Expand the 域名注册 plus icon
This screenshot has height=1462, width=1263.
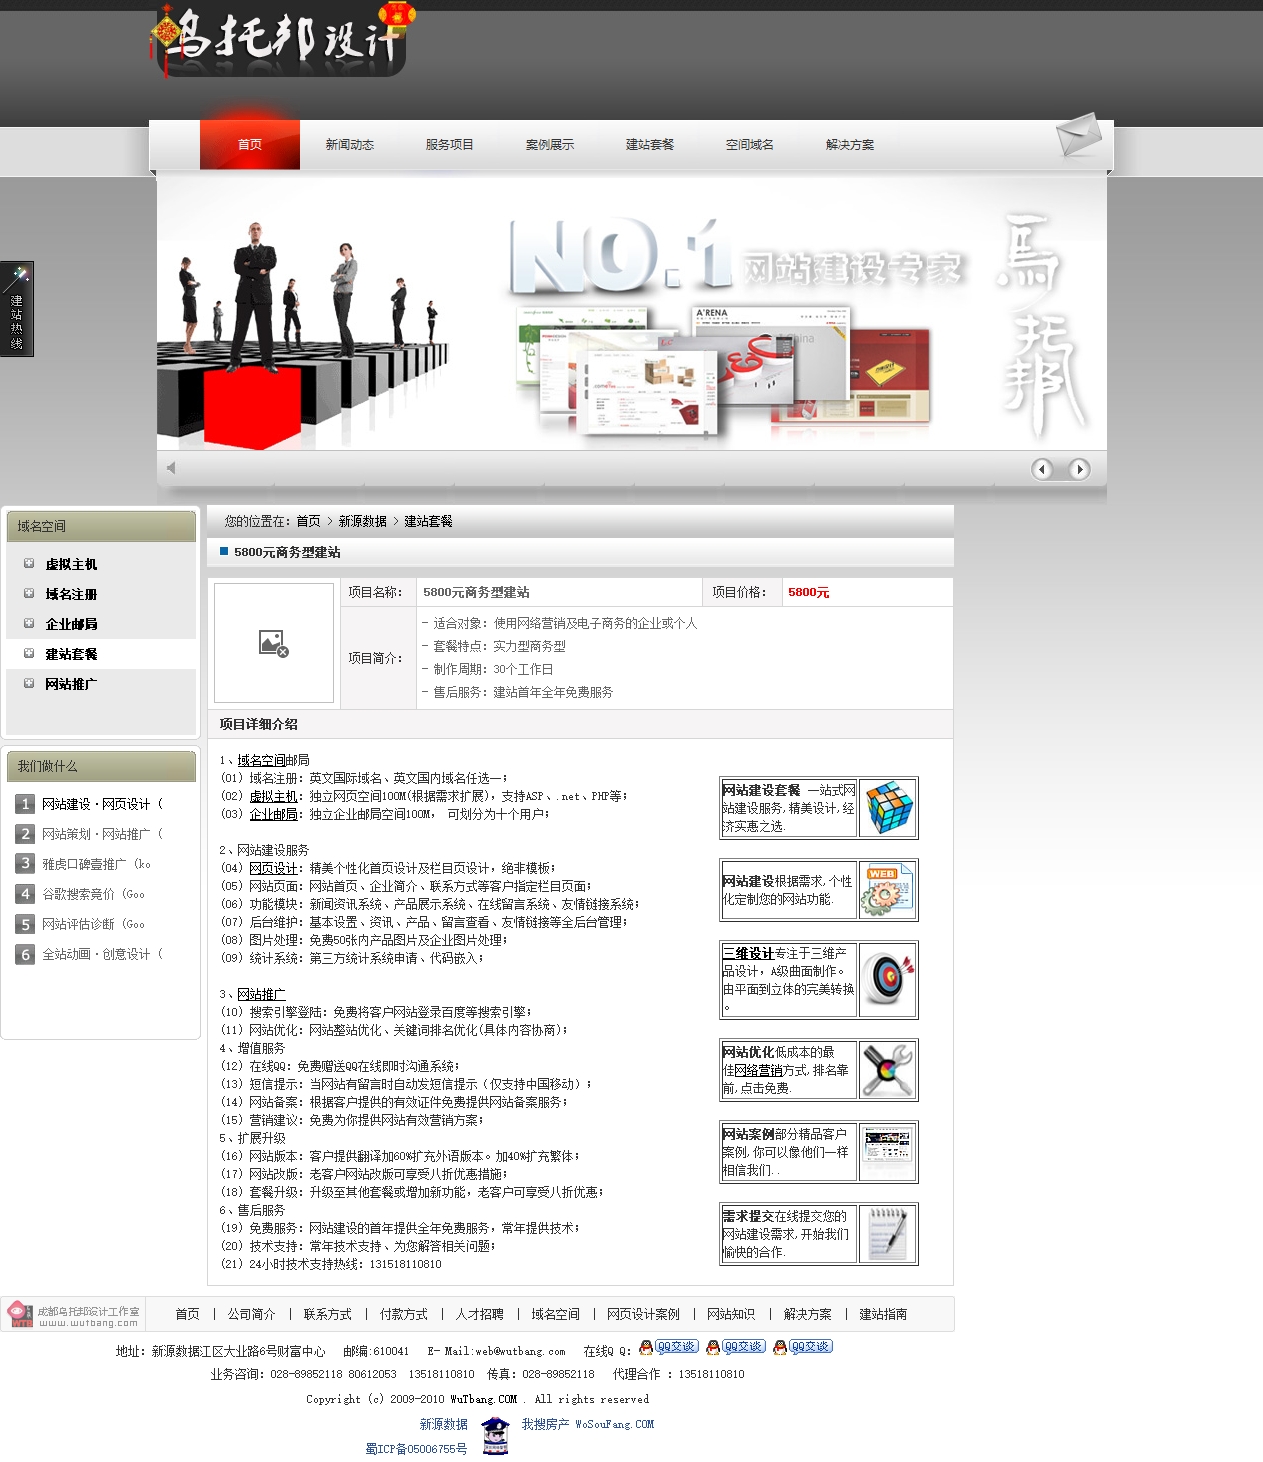coord(29,593)
